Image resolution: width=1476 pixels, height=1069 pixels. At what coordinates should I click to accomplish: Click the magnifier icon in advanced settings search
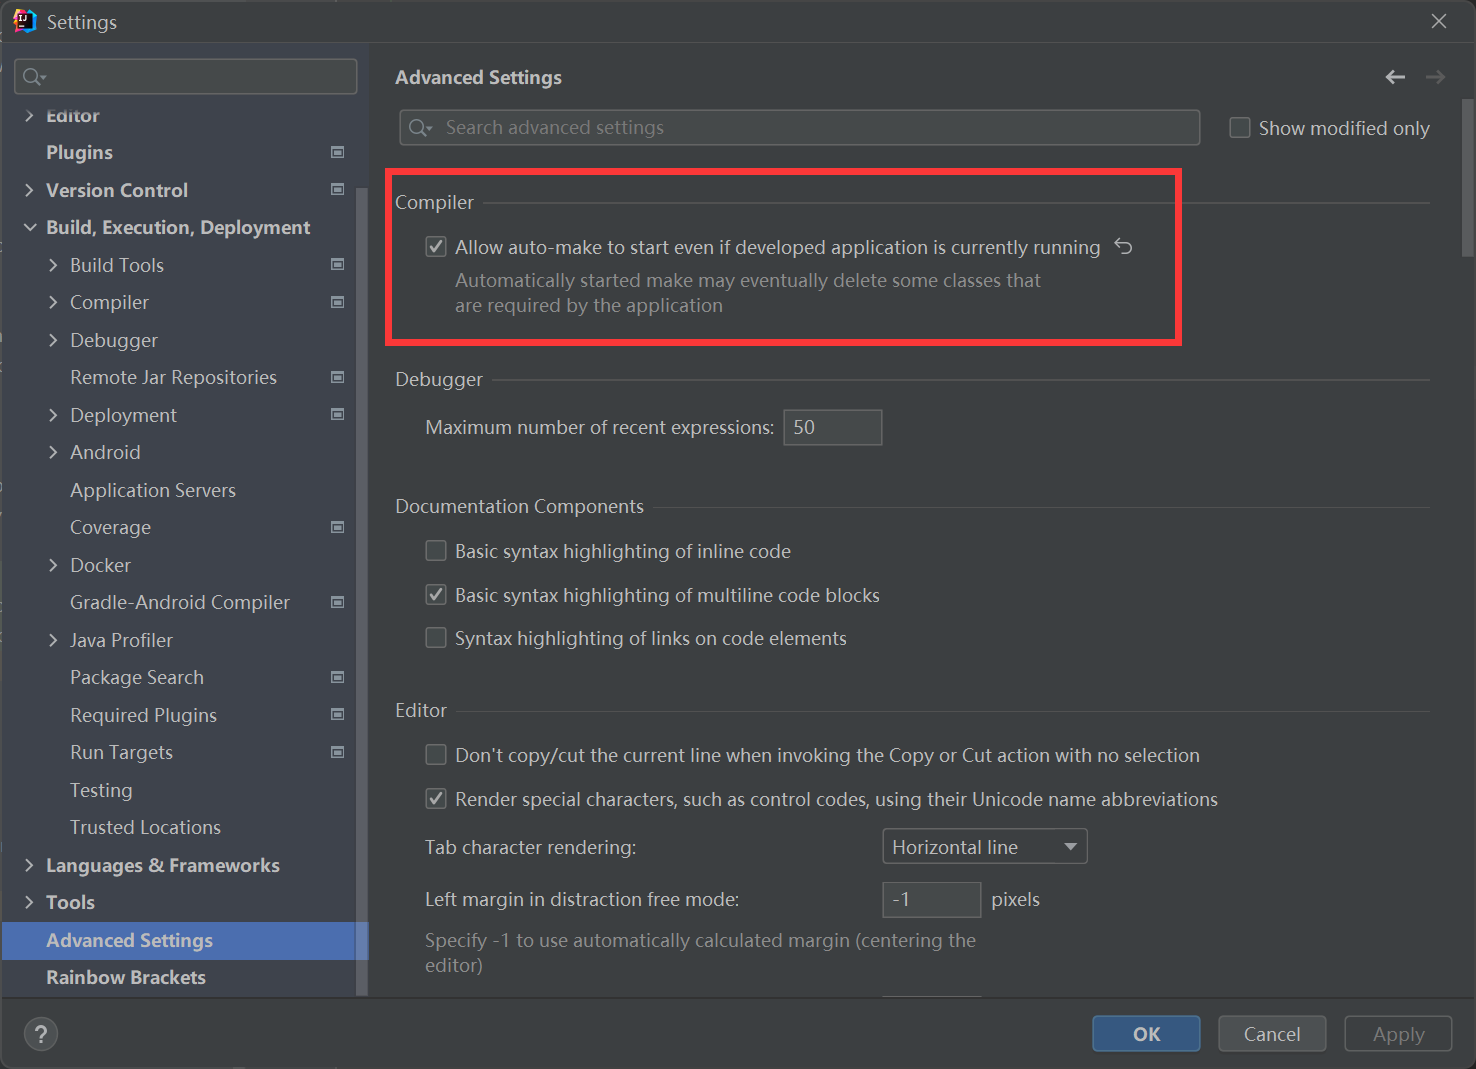click(420, 128)
